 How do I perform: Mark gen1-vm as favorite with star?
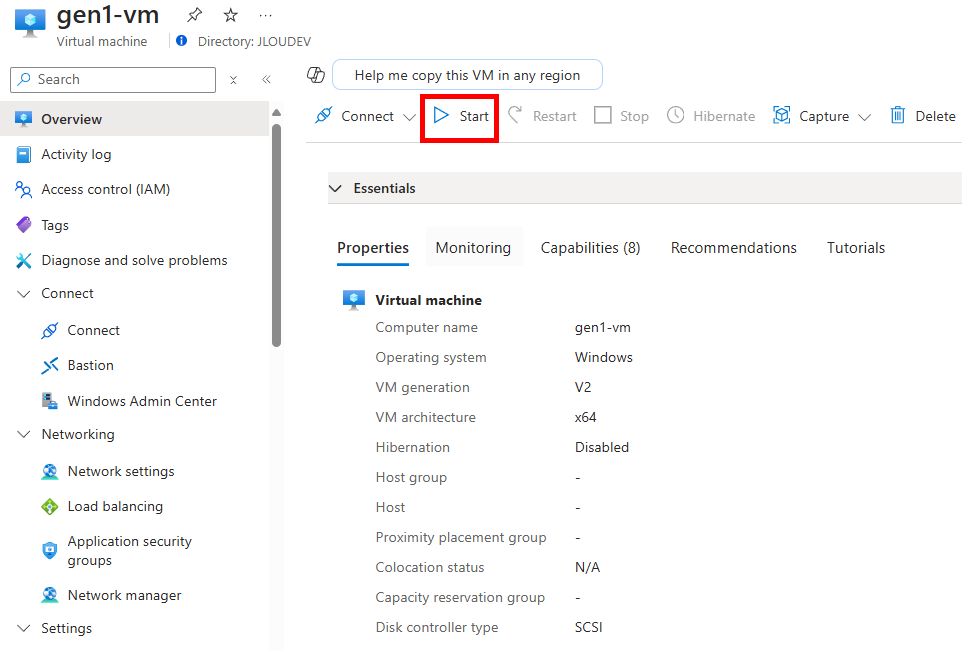tap(231, 15)
